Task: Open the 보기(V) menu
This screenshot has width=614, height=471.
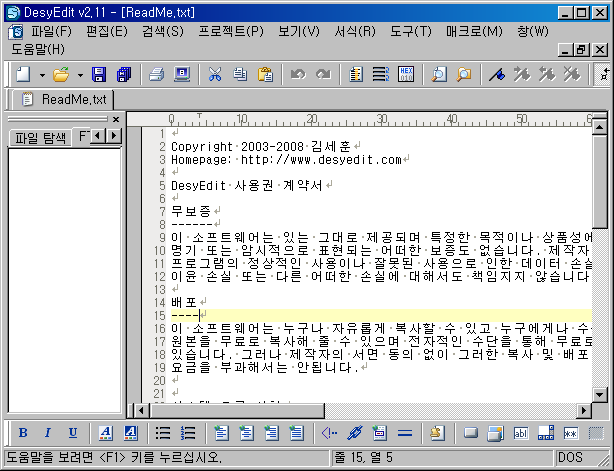Action: 299,31
